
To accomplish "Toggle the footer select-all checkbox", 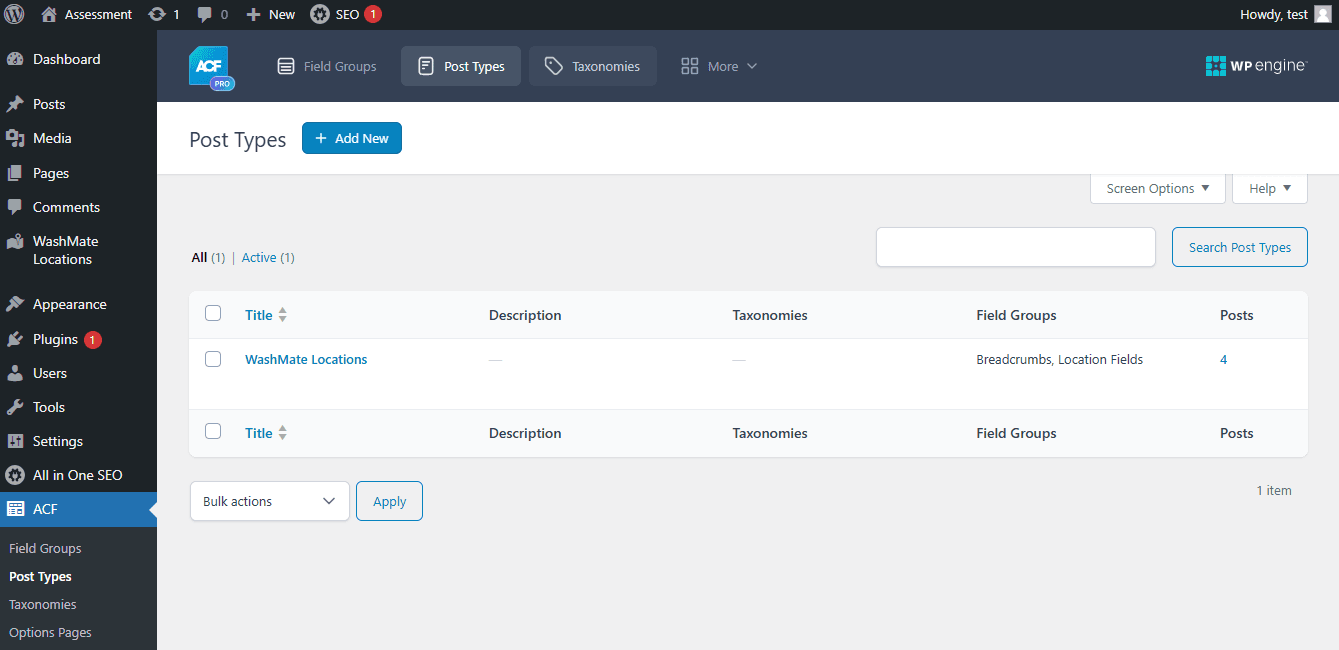I will pyautogui.click(x=213, y=432).
